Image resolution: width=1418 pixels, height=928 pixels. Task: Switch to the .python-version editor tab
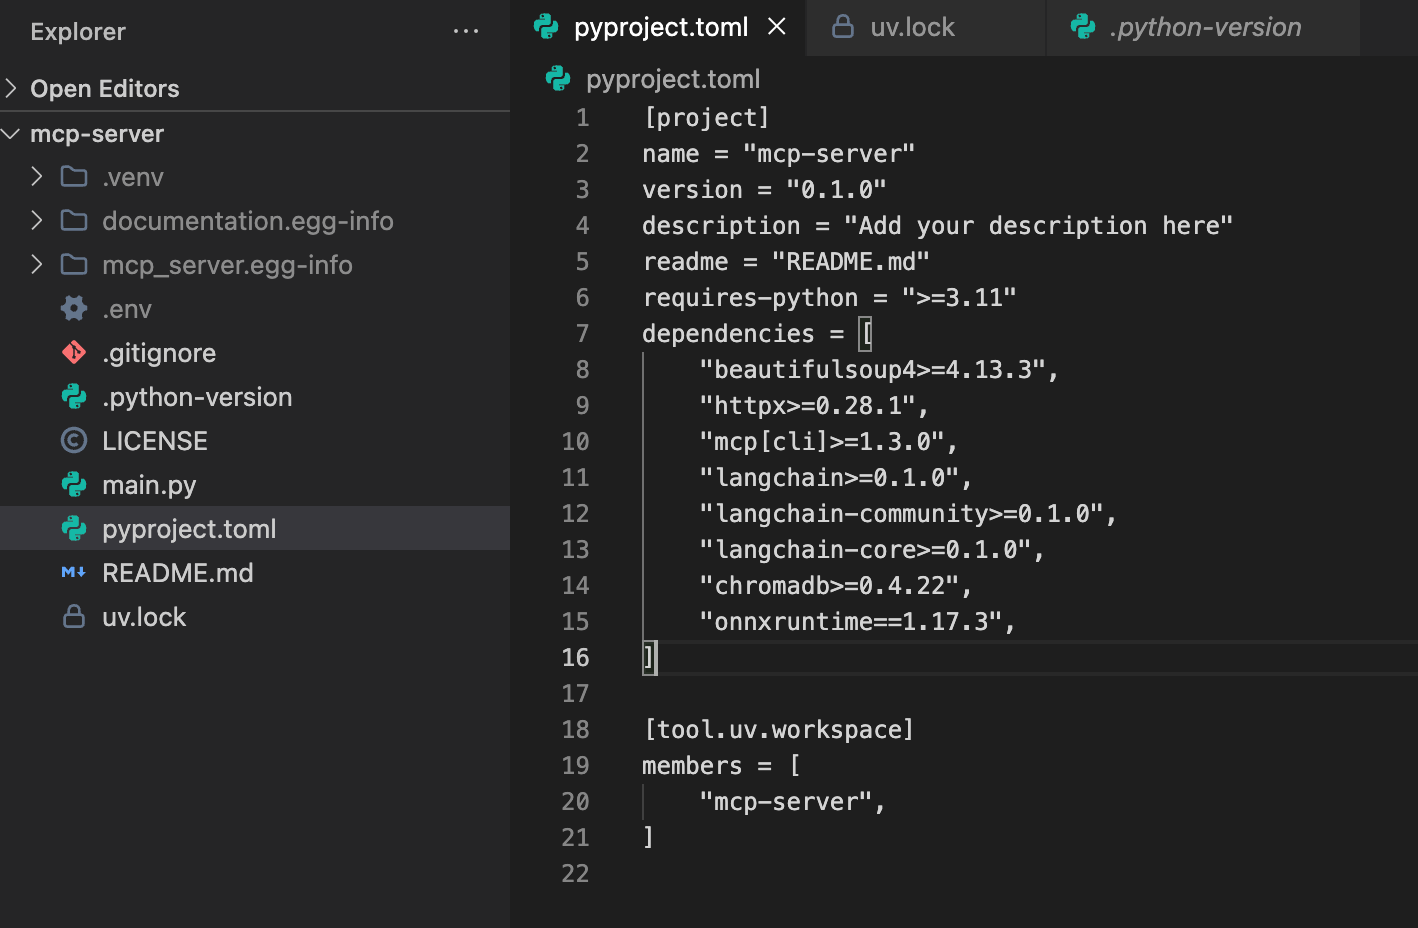(1205, 27)
